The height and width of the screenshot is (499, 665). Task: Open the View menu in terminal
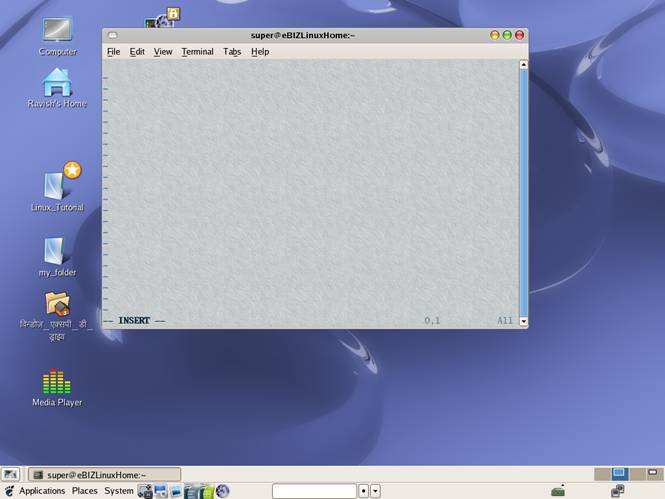(x=163, y=52)
